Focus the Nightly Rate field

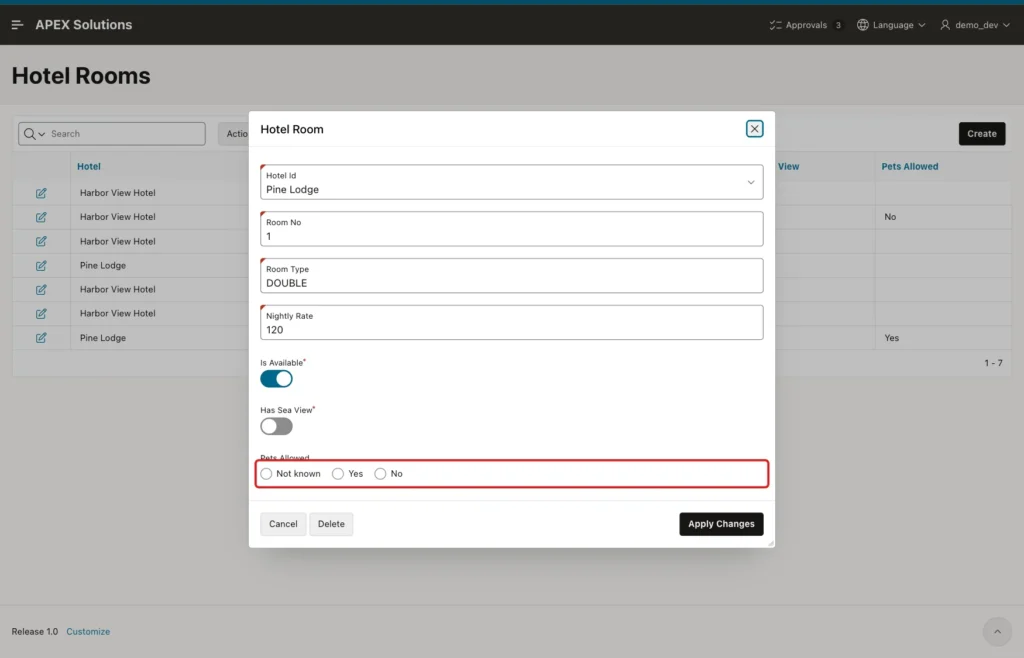511,322
